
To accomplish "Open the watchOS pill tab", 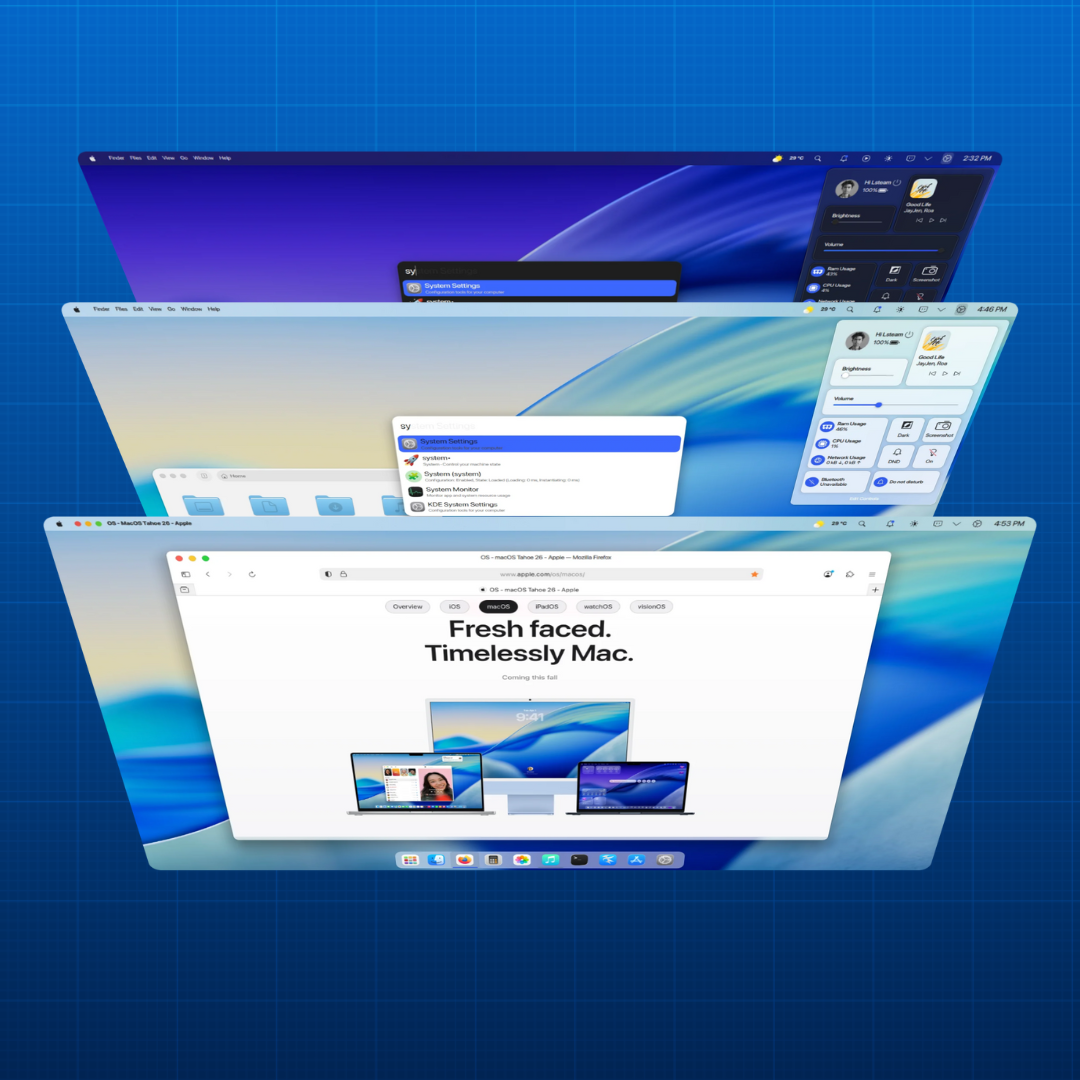I will 598,607.
